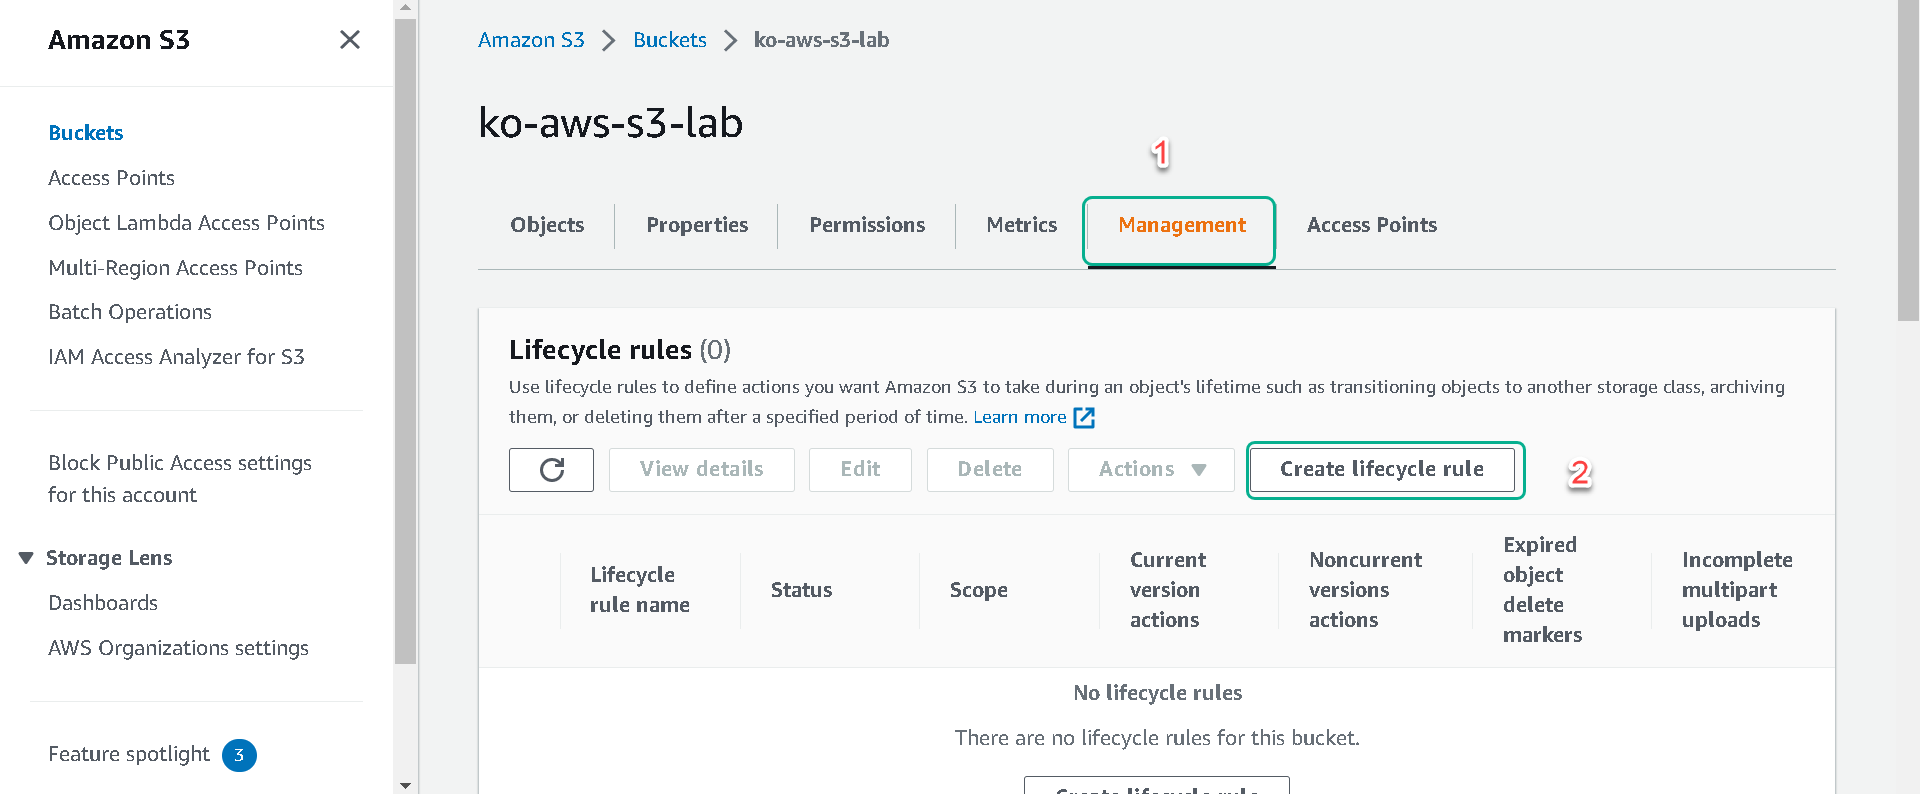
Task: Switch to the Objects tab
Action: 547,225
